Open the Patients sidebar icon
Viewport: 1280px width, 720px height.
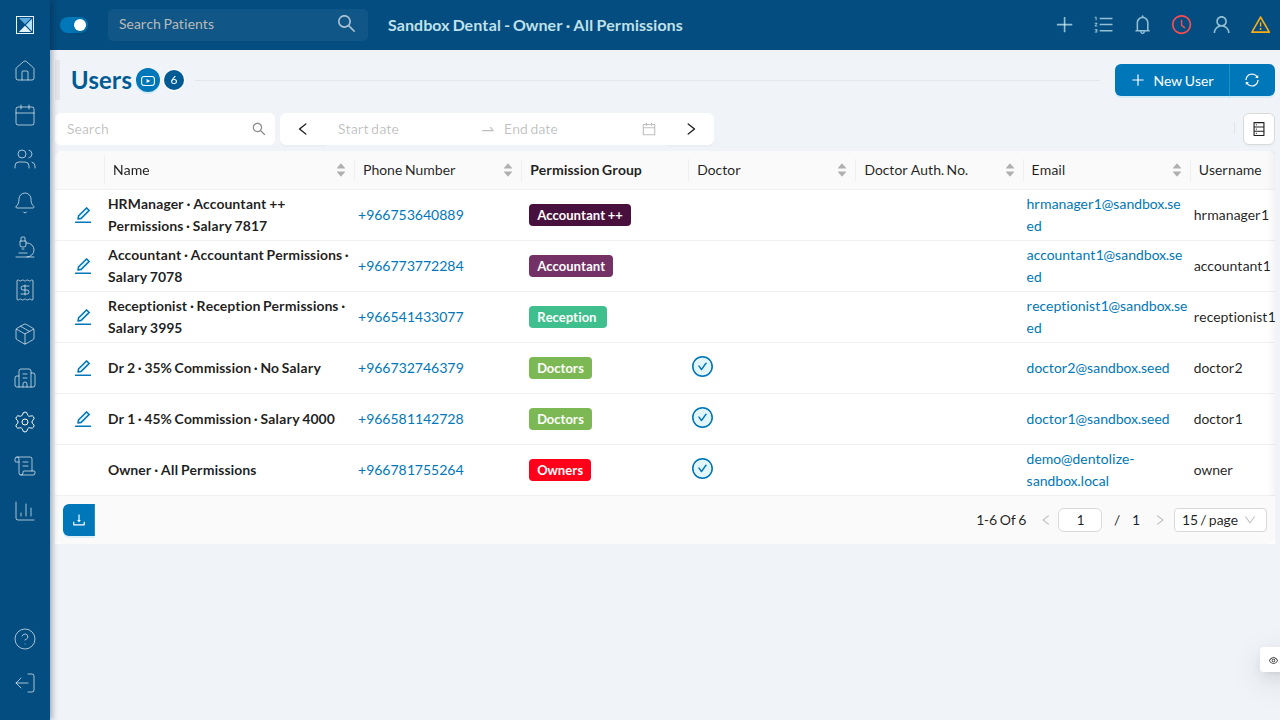(25, 159)
